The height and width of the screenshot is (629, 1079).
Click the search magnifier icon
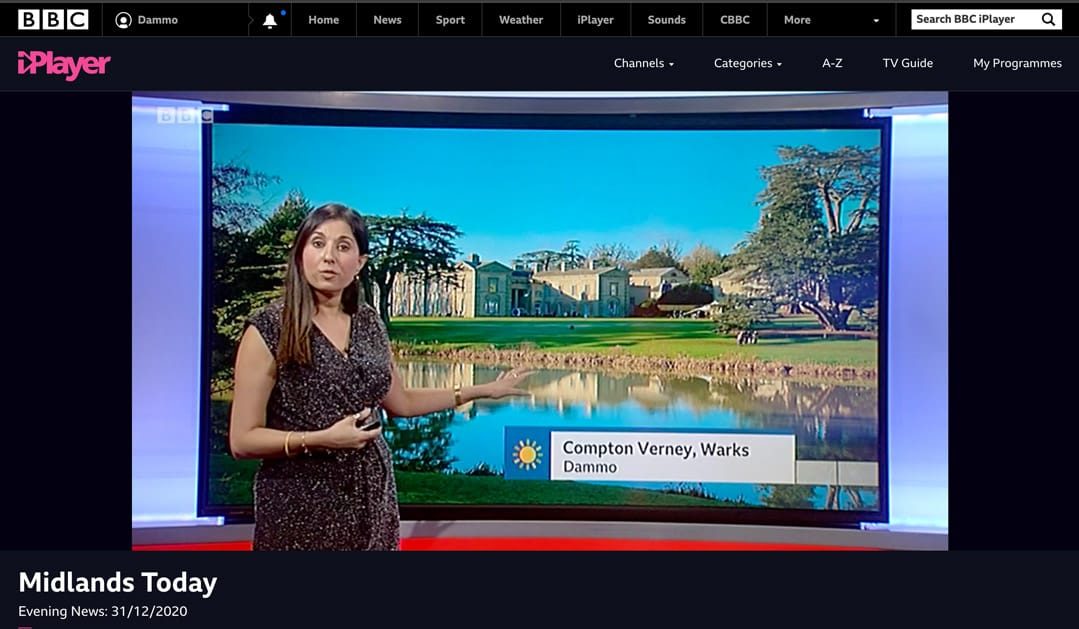[1048, 19]
